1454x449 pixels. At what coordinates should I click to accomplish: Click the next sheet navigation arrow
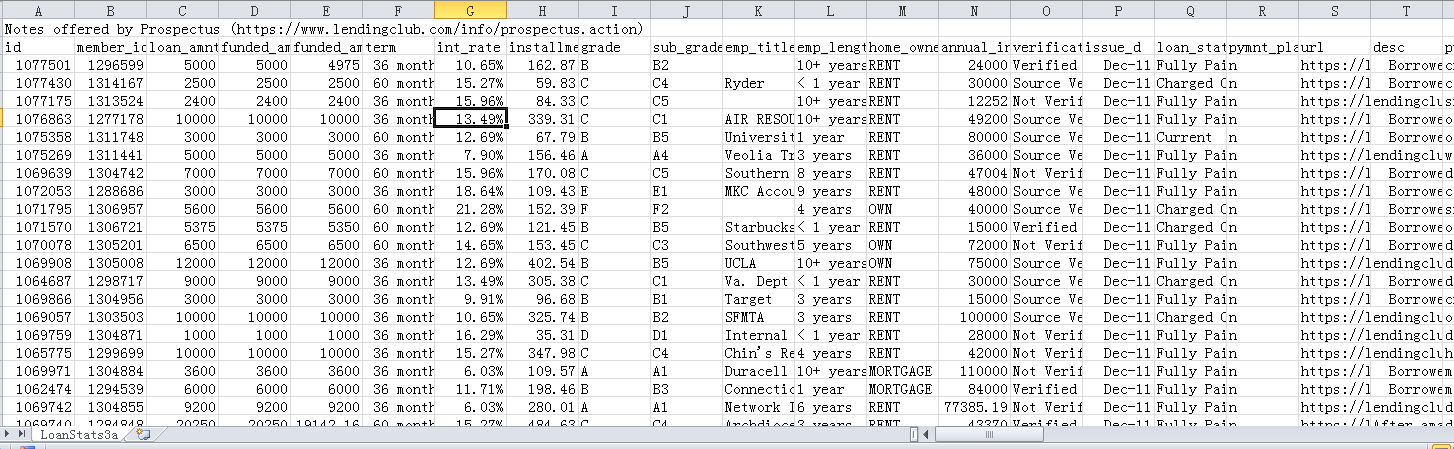point(9,435)
